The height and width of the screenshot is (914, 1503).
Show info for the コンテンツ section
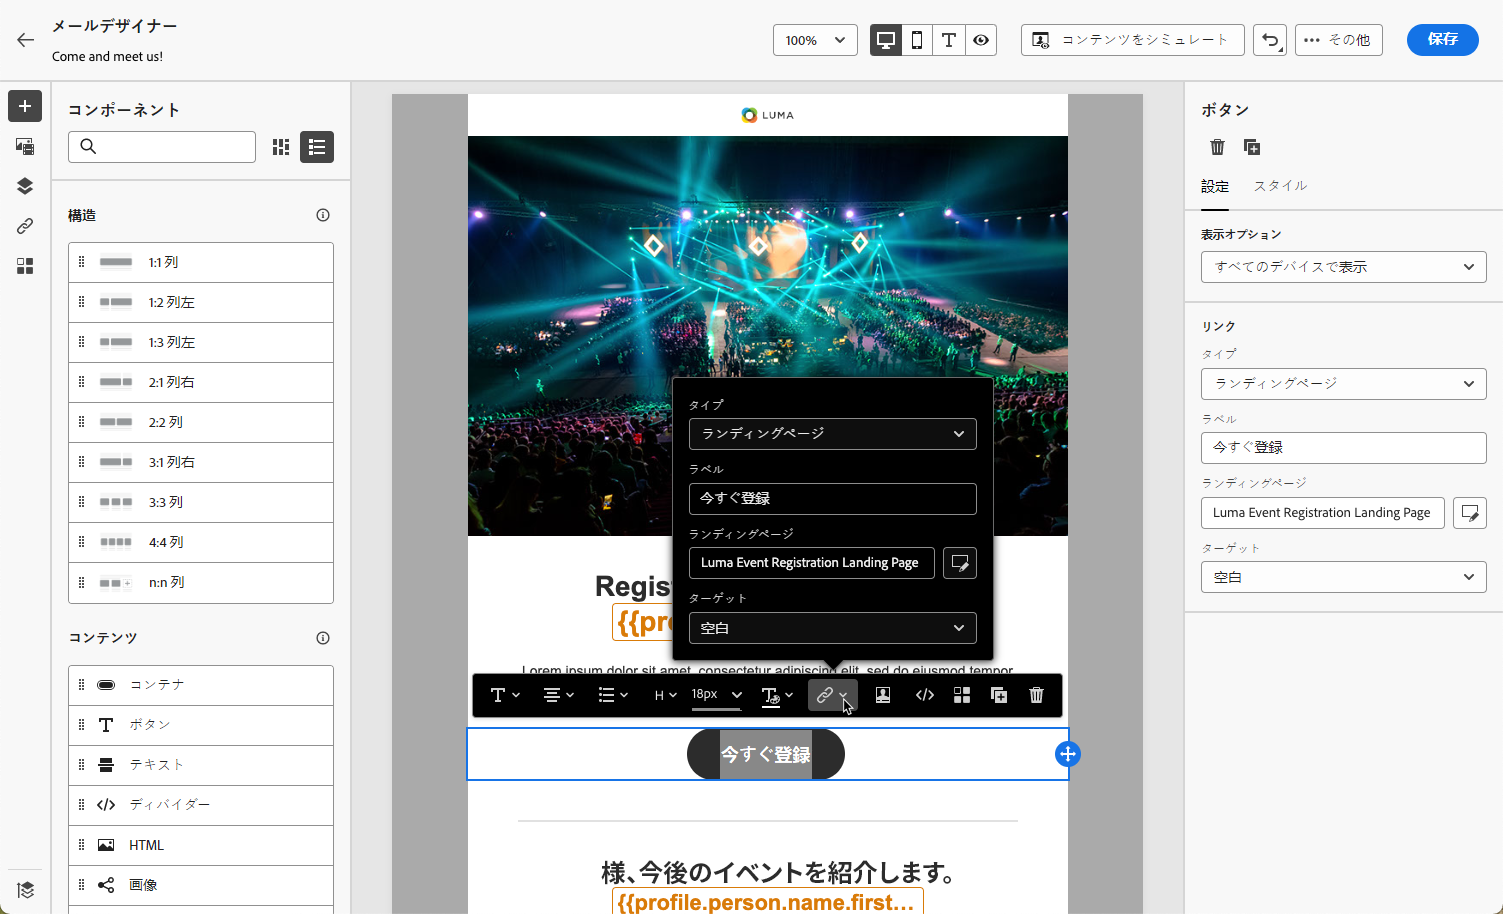click(x=323, y=638)
